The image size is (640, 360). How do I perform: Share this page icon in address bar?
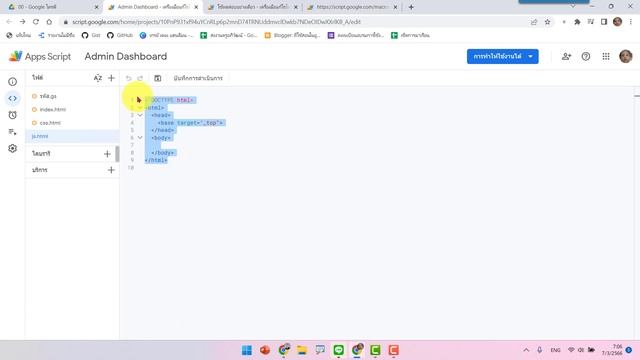click(x=534, y=22)
